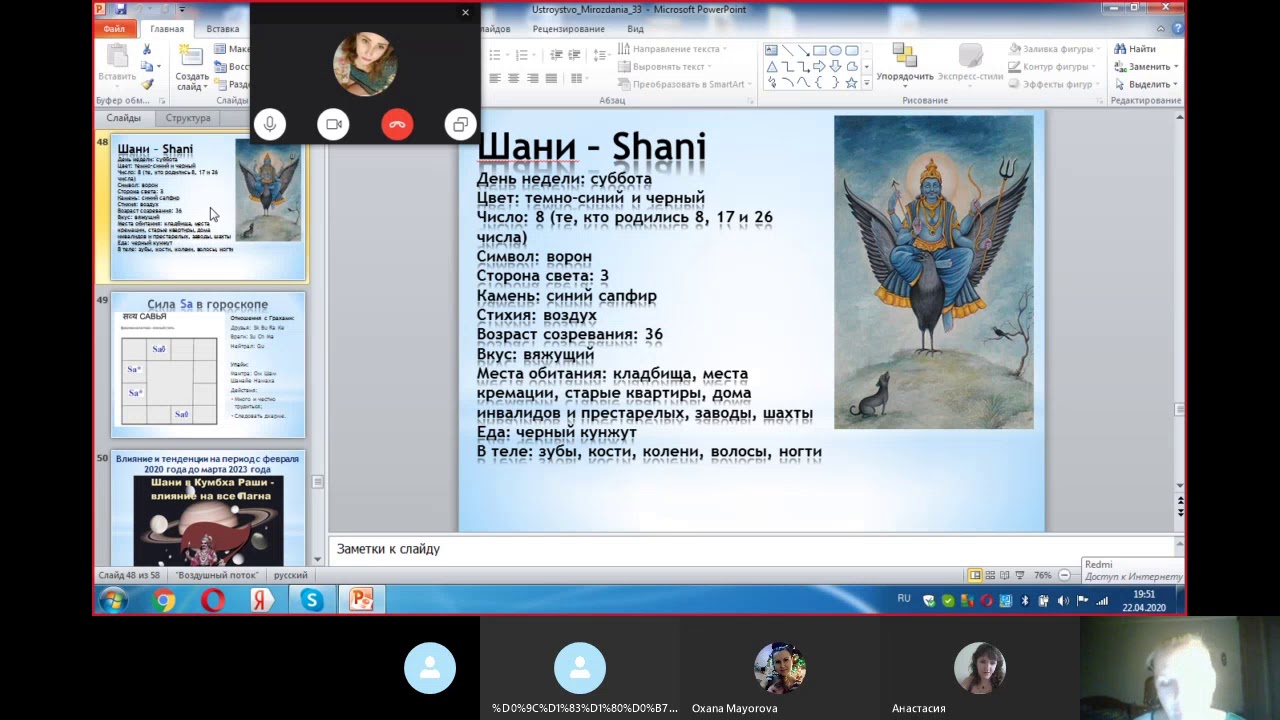Select the straight line shape
1280x720 pixels.
click(787, 50)
